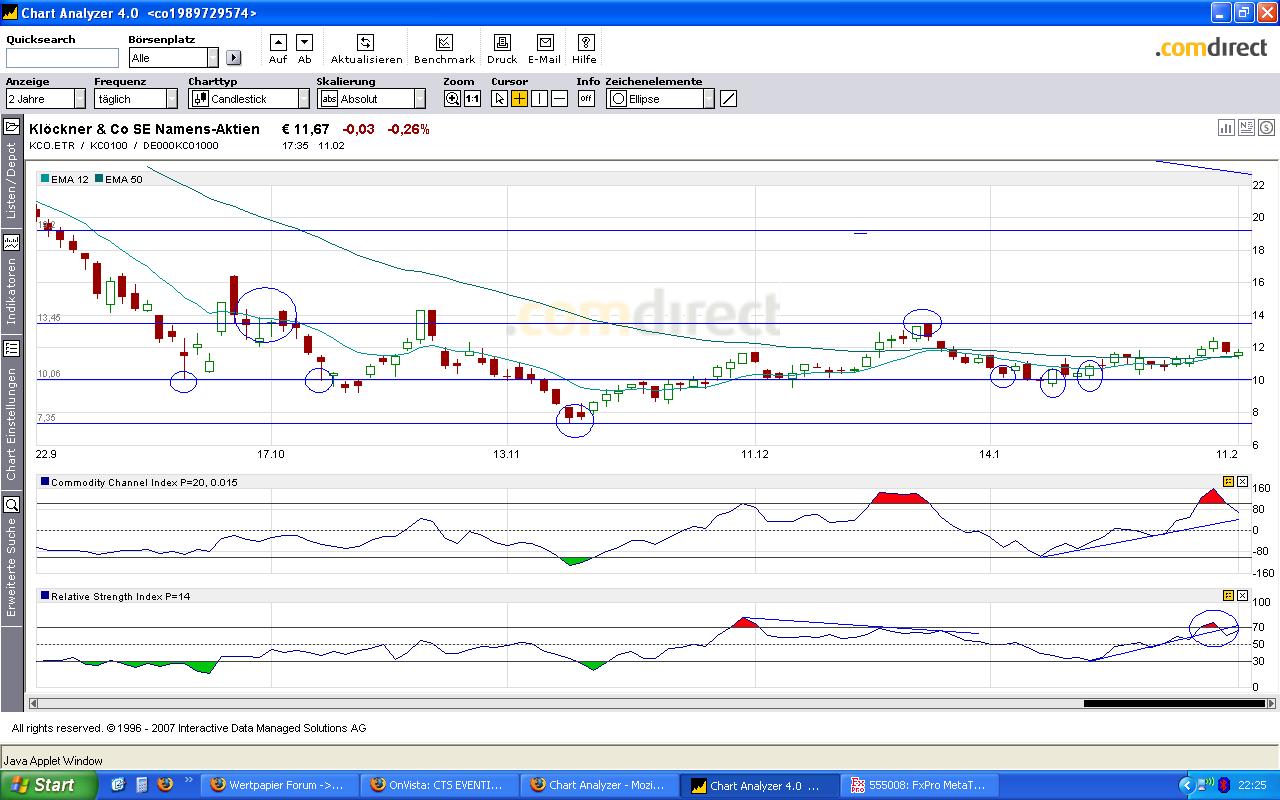Open the Anzeige dropdown showing 2 Jahre
This screenshot has height=800, width=1280.
[x=46, y=98]
